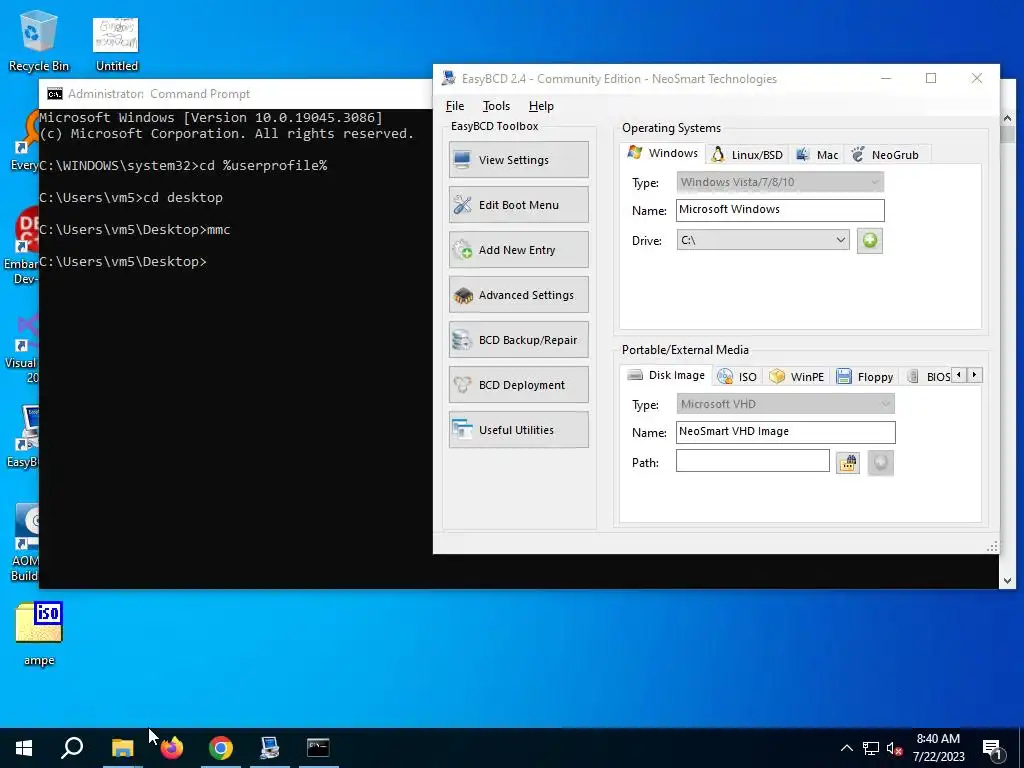Switch to the Mac tab
The height and width of the screenshot is (768, 1024).
point(817,155)
